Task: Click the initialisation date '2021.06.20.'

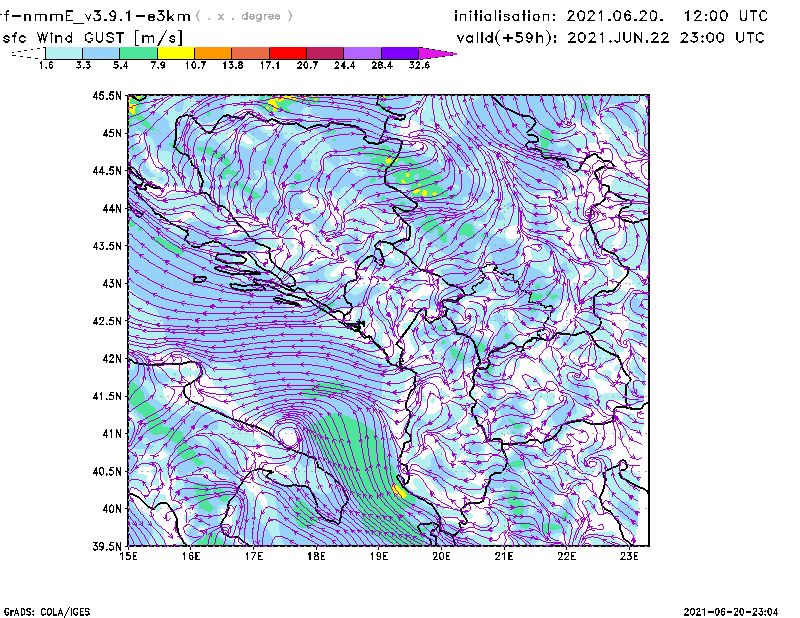Action: click(615, 16)
